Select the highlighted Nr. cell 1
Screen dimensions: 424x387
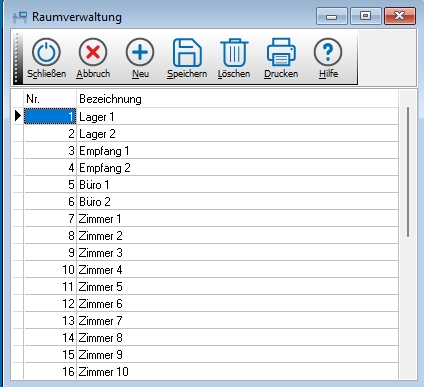[x=50, y=117]
